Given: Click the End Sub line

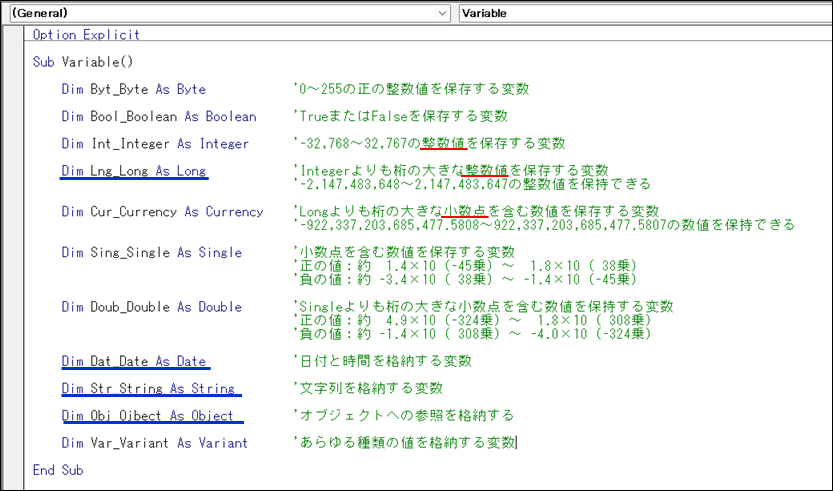Looking at the screenshot, I should pos(58,470).
